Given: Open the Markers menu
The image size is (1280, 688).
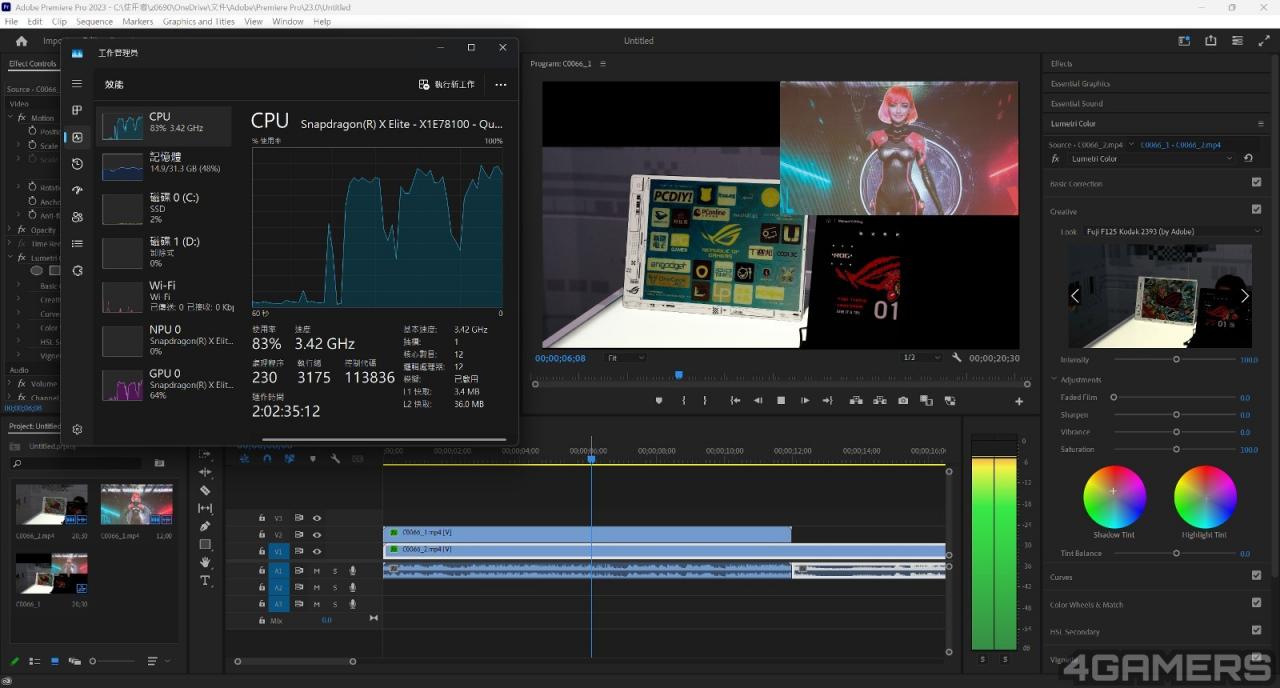Looking at the screenshot, I should (138, 21).
